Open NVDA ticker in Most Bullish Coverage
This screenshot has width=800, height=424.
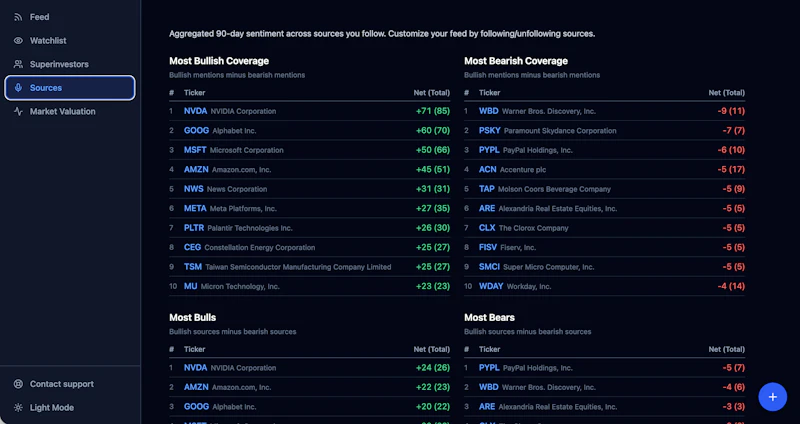(195, 111)
